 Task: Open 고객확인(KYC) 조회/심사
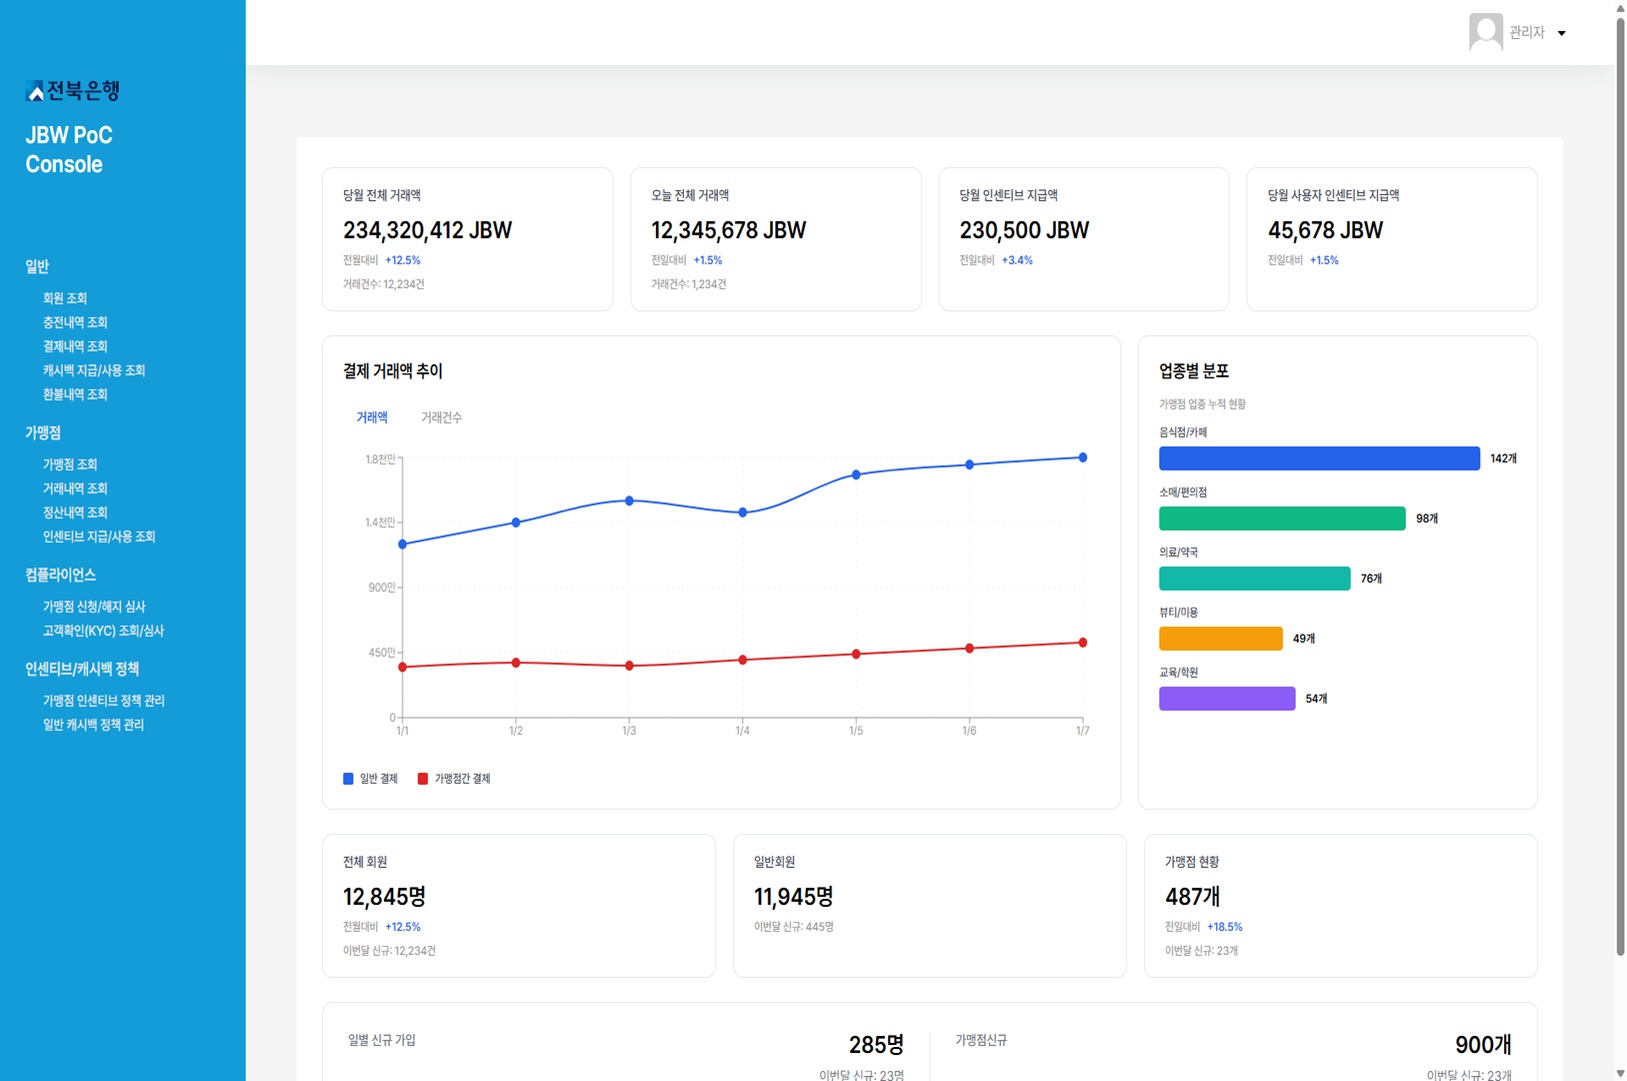click(x=103, y=631)
